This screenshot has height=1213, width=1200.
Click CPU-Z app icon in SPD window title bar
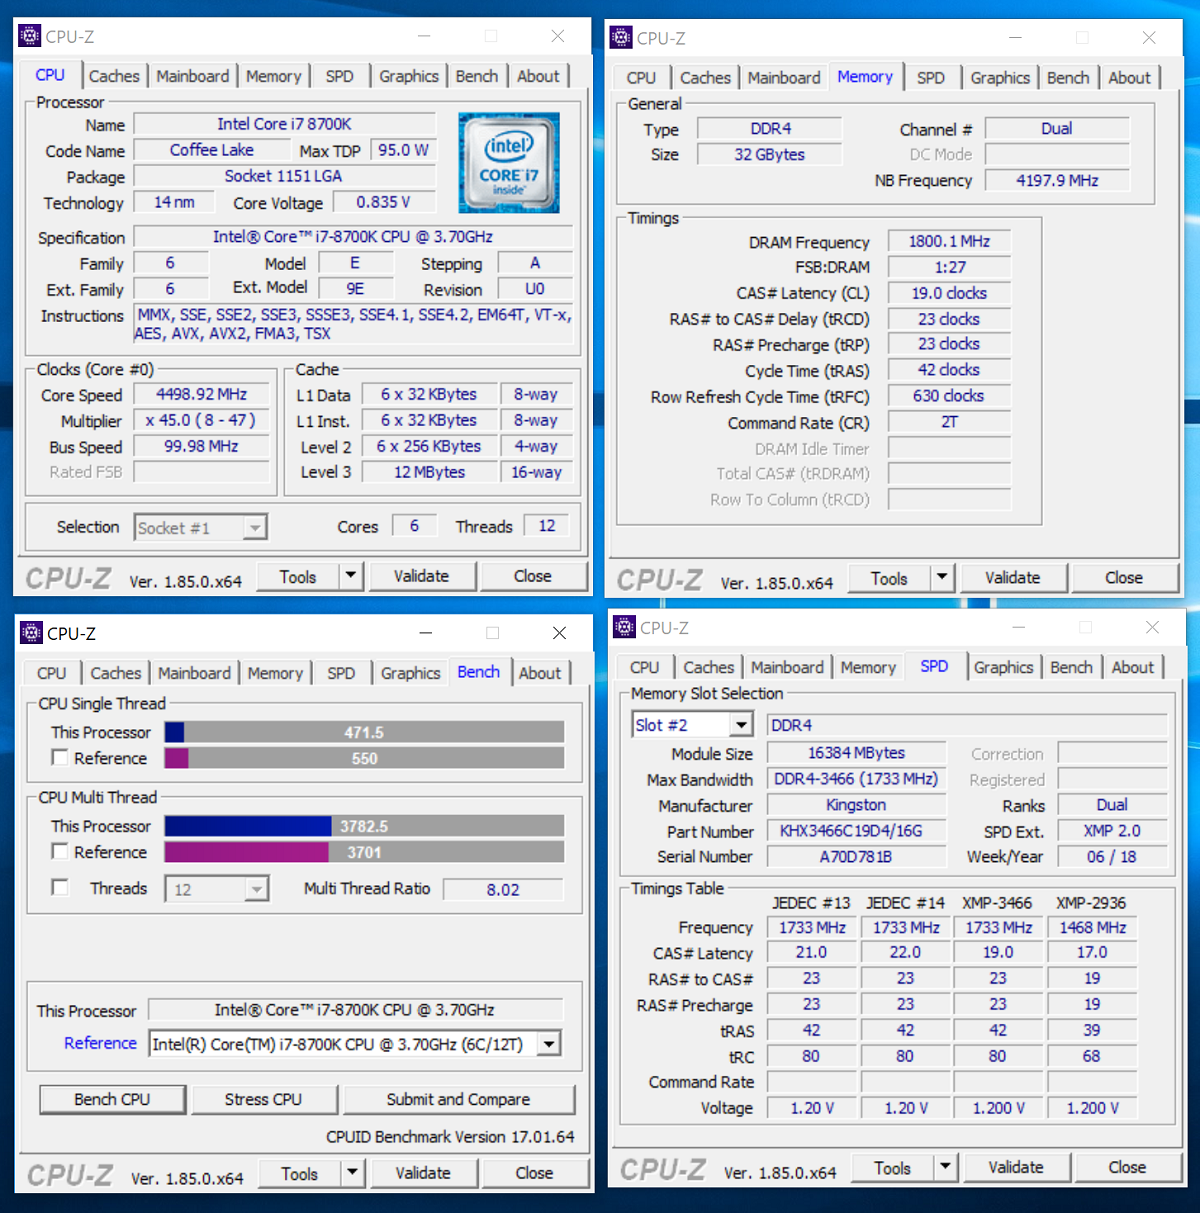coord(625,627)
